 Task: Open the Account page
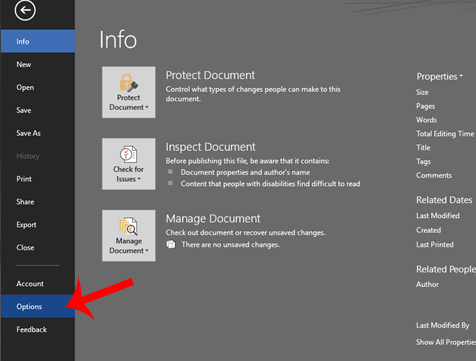click(38, 284)
